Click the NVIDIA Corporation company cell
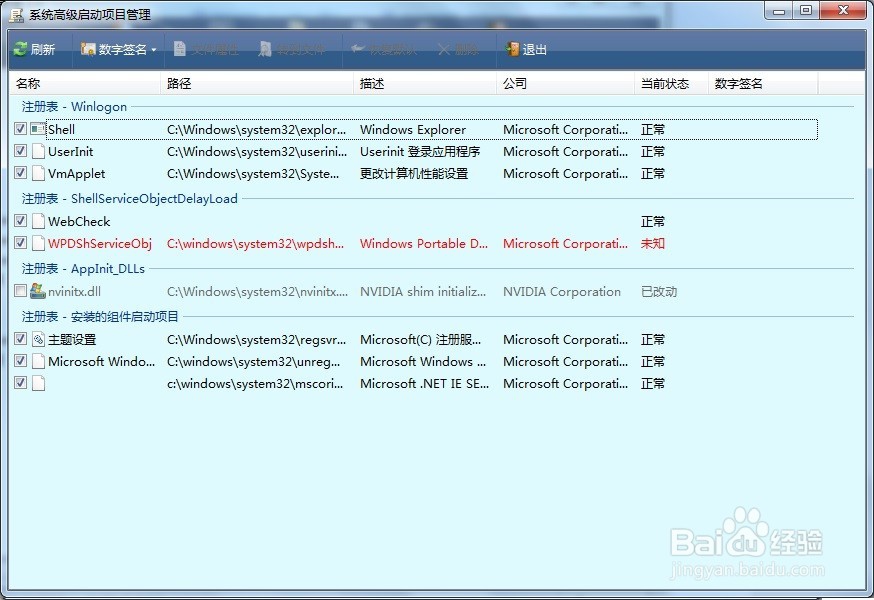The image size is (874, 600). 562,292
